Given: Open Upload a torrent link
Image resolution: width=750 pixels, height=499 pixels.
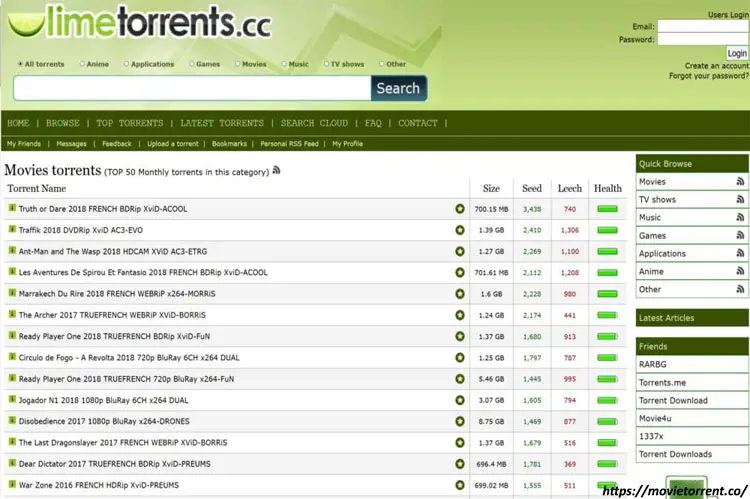Looking at the screenshot, I should [173, 144].
